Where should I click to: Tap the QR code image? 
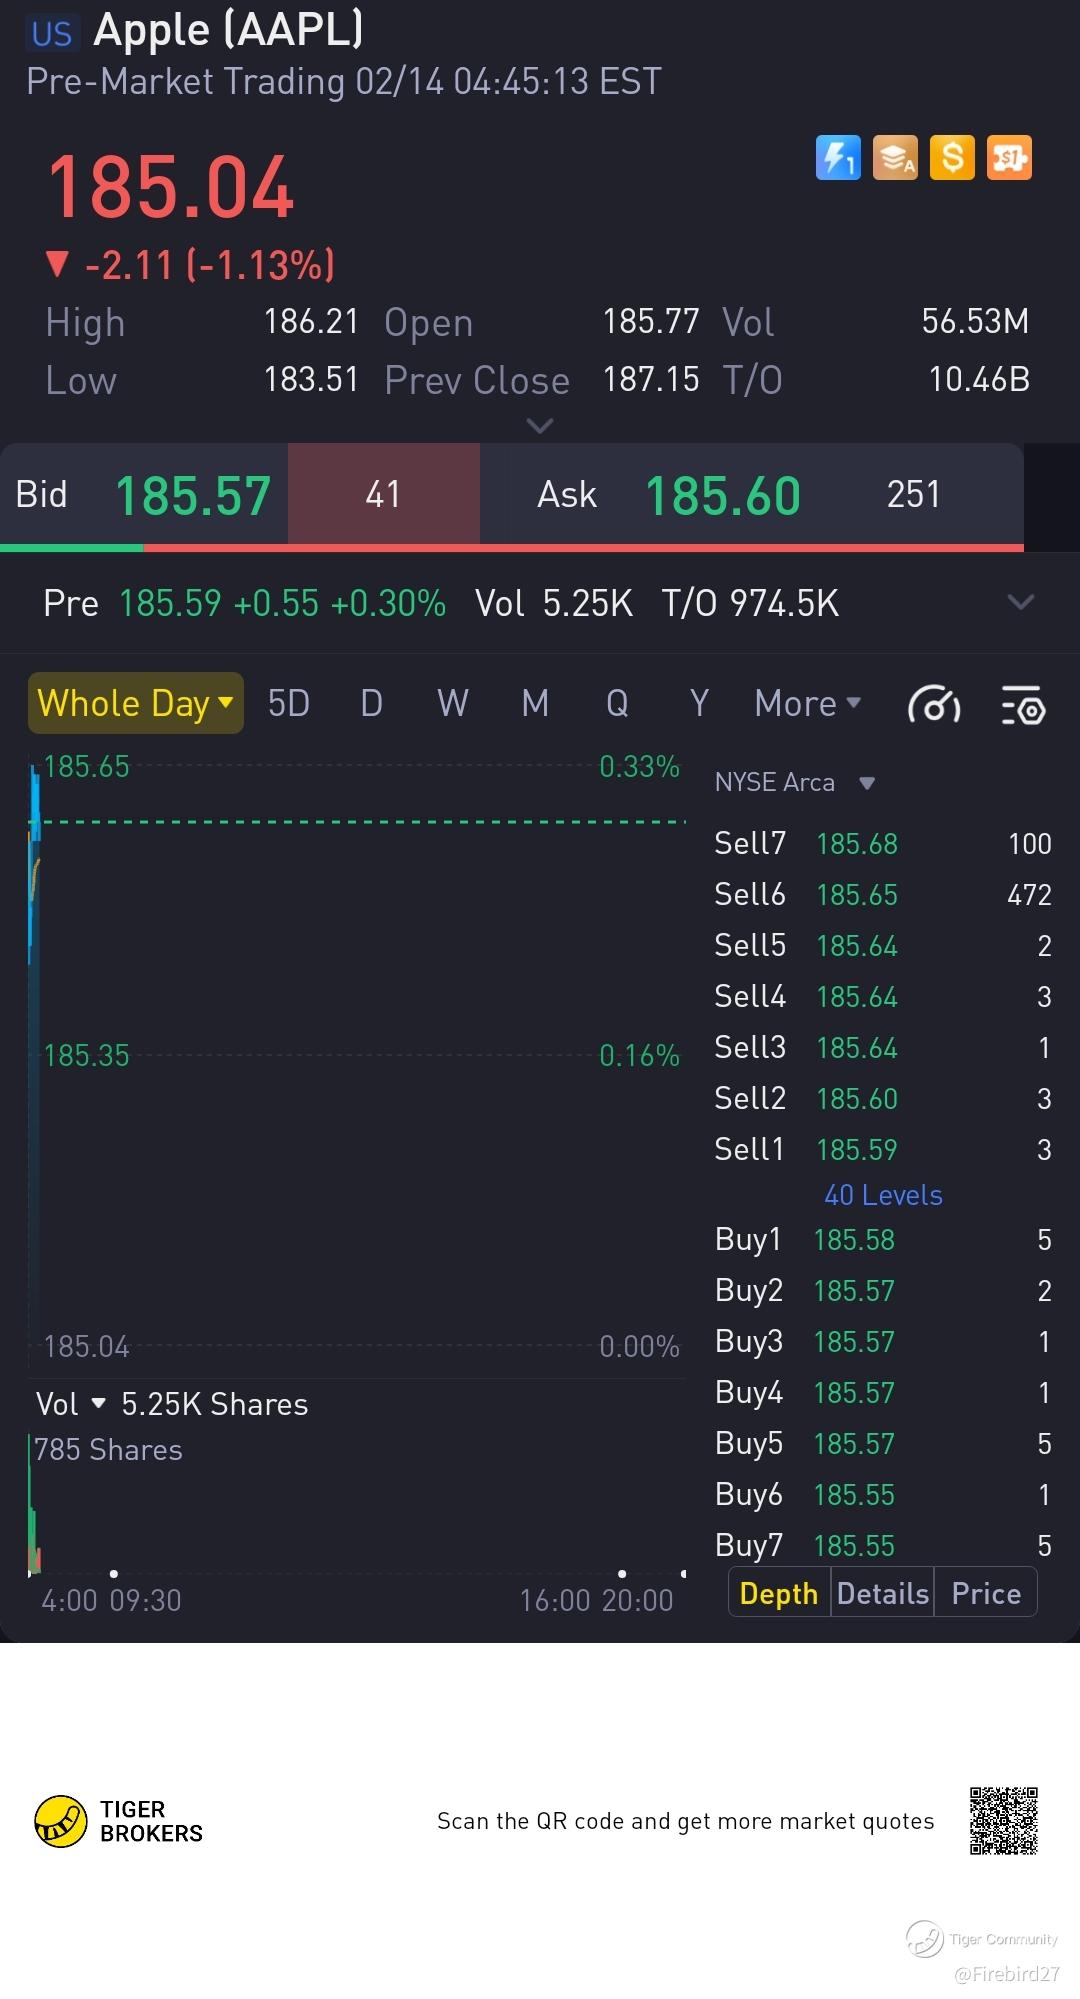[x=1003, y=1821]
